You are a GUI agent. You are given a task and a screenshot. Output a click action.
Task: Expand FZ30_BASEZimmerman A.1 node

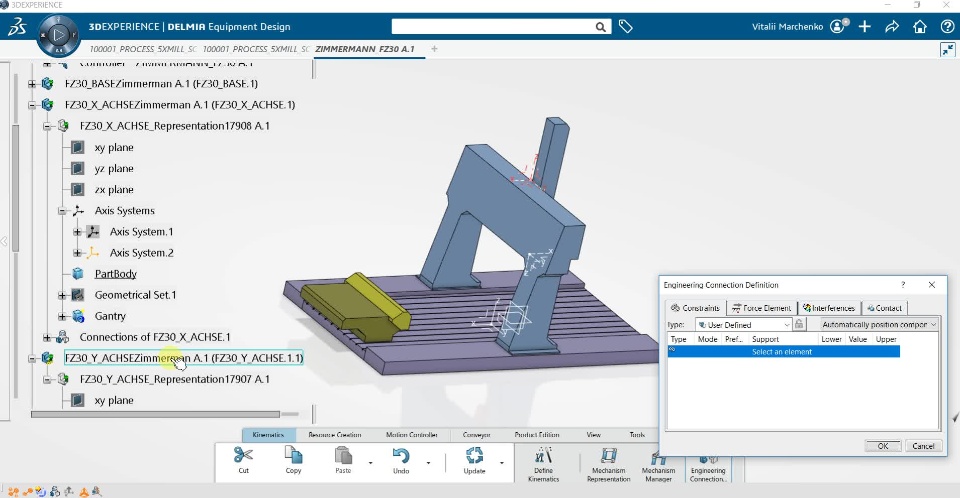point(32,84)
